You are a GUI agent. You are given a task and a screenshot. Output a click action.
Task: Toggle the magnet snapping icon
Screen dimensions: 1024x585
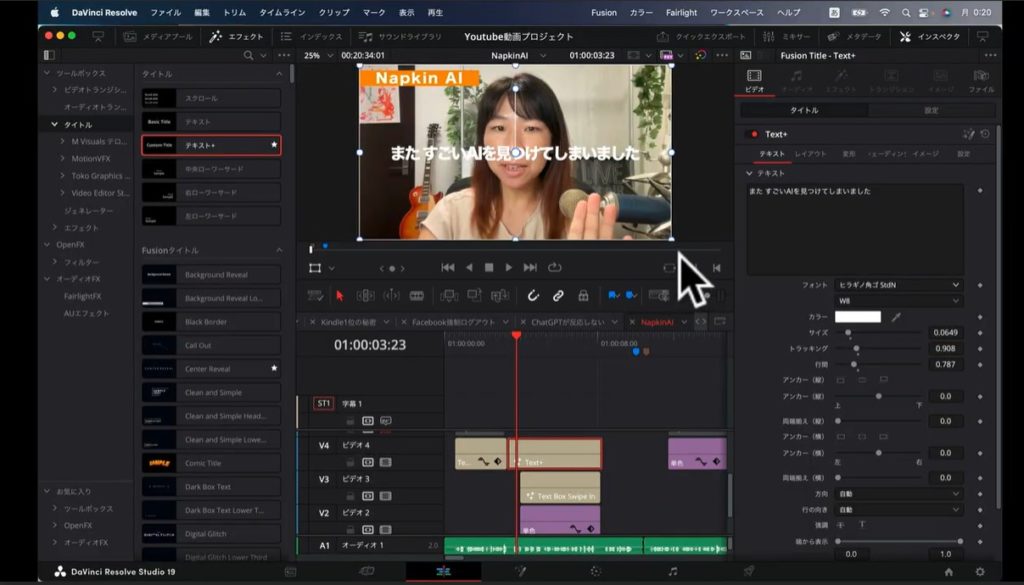coord(533,296)
